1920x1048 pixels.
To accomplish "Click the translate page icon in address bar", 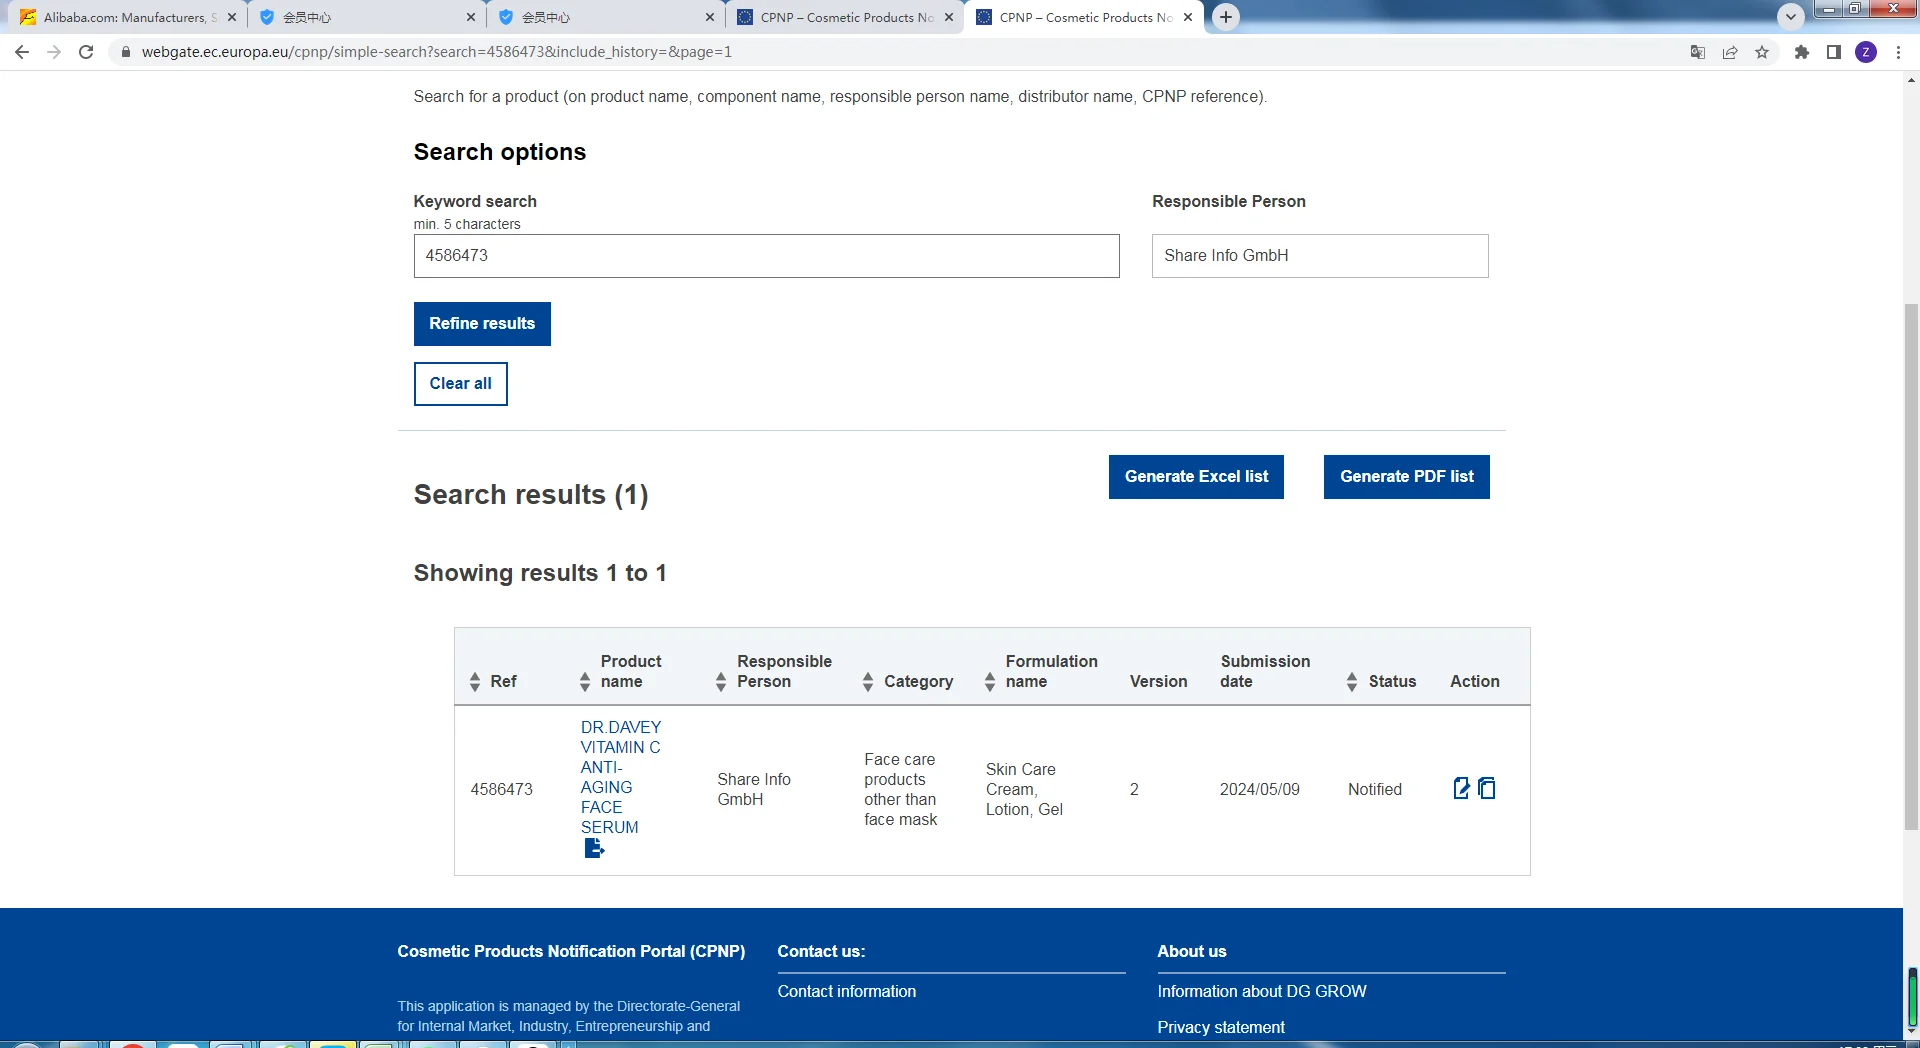I will point(1697,52).
